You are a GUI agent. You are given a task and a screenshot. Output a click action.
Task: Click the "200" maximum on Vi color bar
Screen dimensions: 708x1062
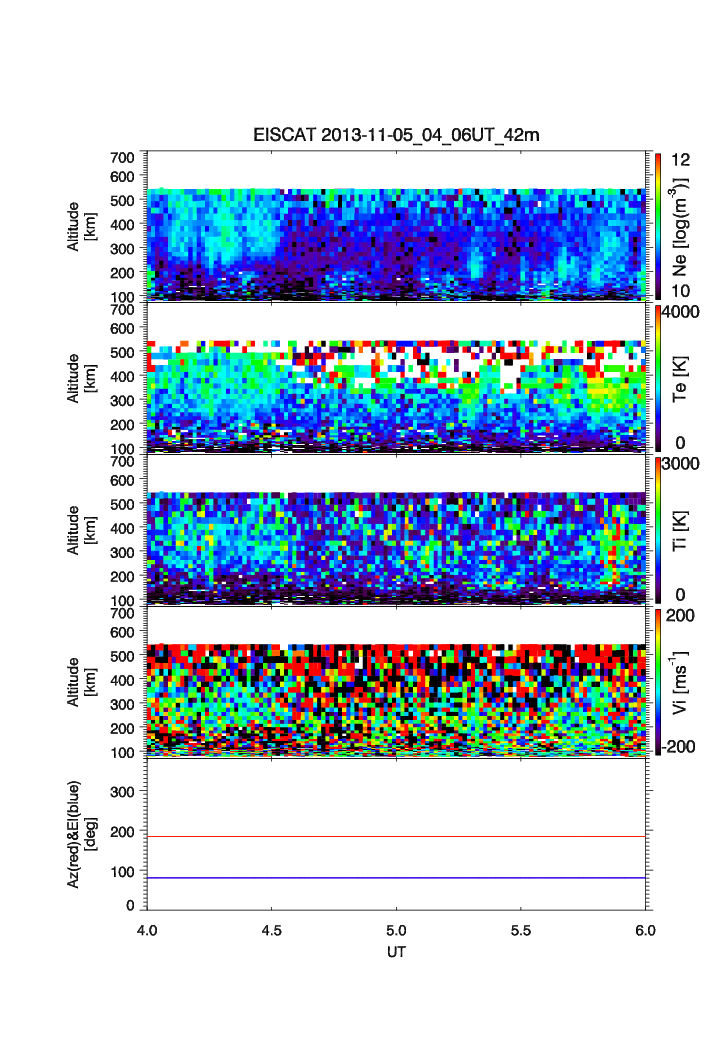pos(680,616)
